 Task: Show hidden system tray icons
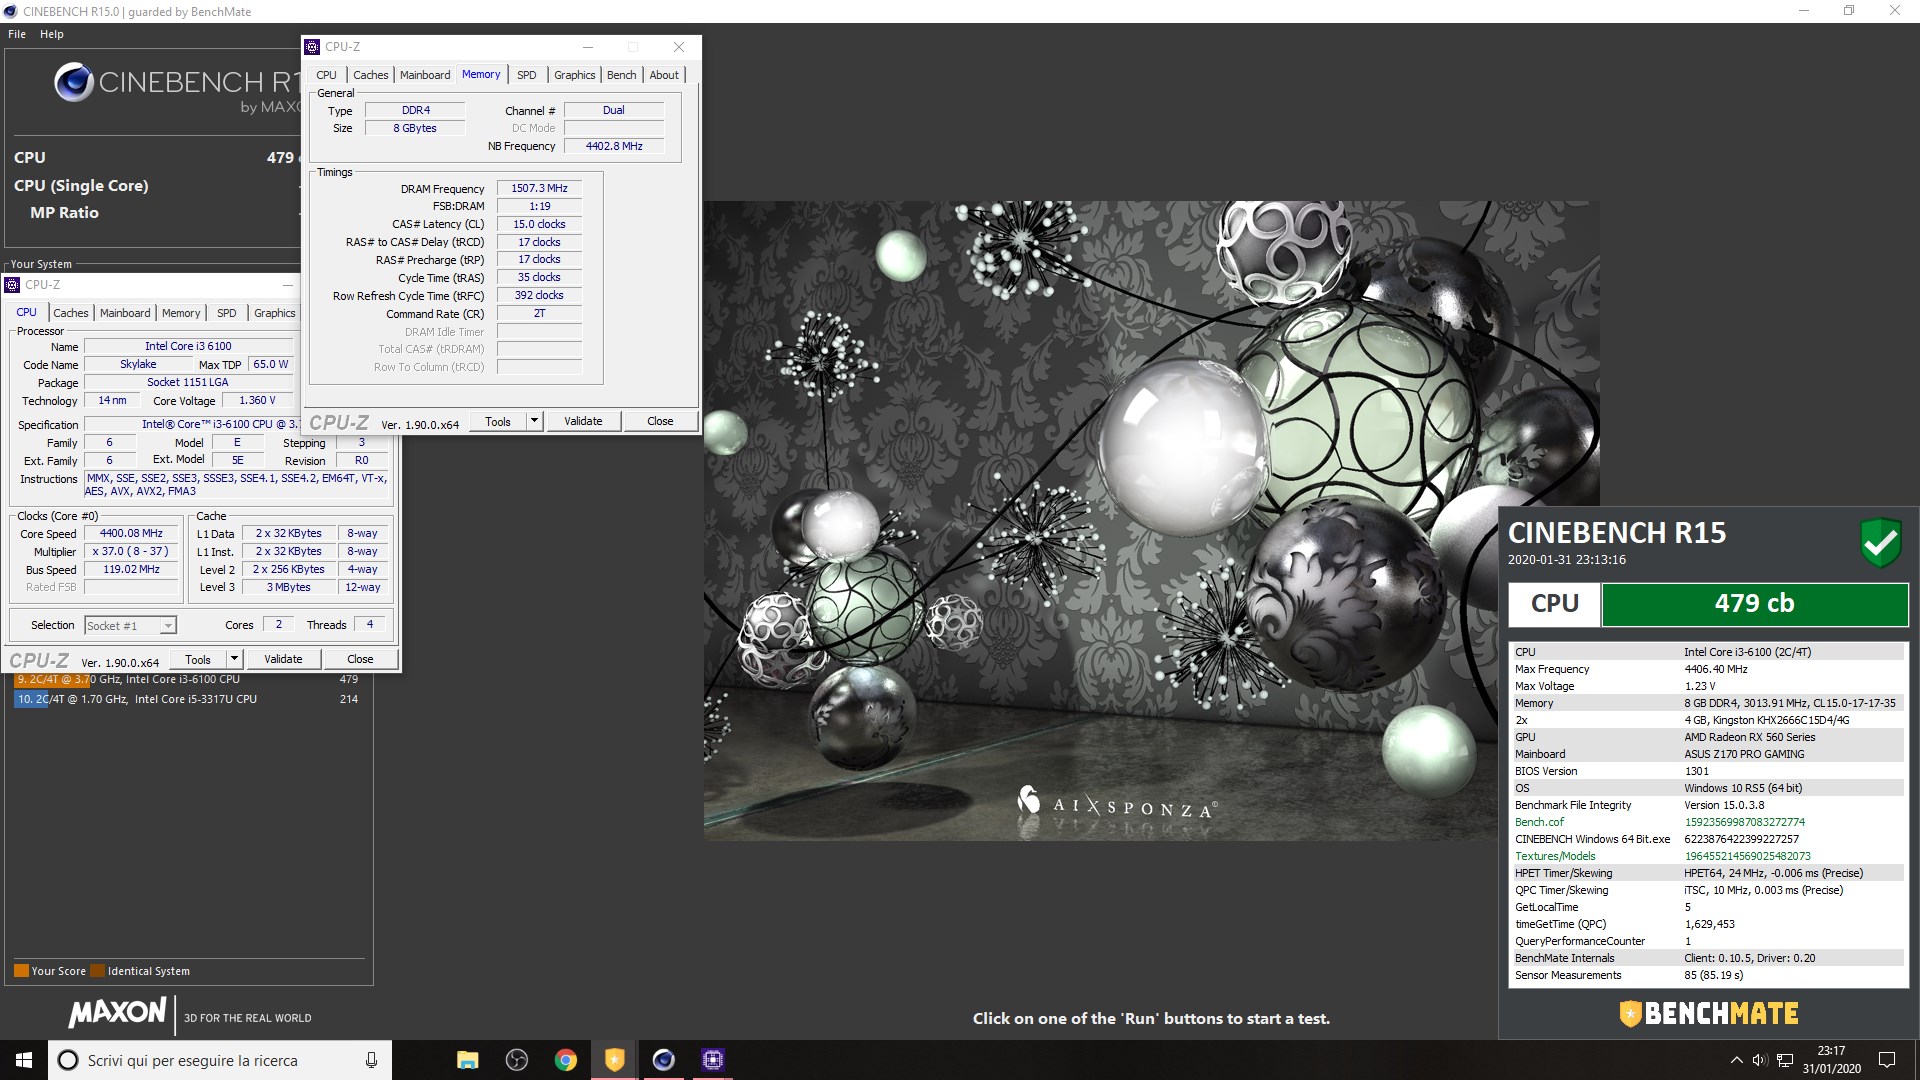coord(1736,1060)
